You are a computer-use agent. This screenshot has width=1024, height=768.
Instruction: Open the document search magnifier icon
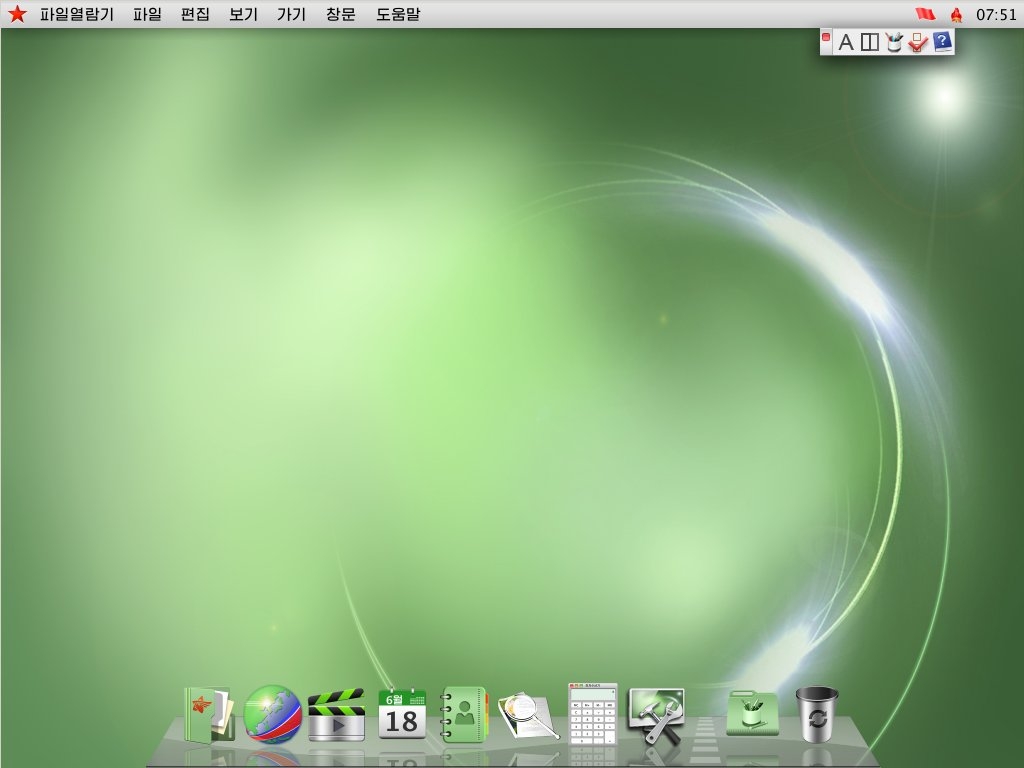527,712
